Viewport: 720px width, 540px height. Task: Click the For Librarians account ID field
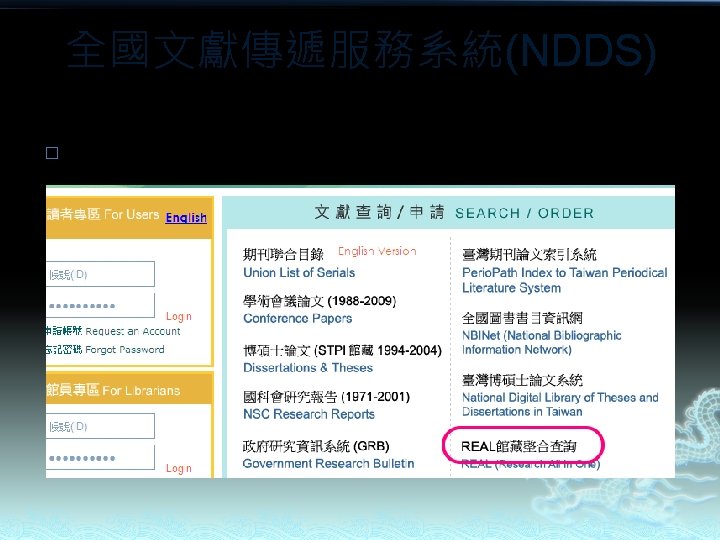100,426
